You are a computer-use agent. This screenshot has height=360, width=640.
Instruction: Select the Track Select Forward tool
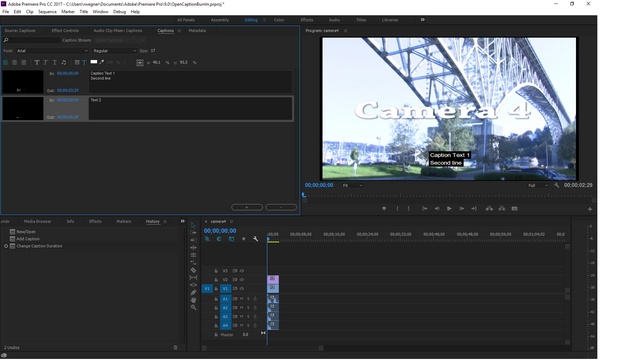click(x=193, y=233)
